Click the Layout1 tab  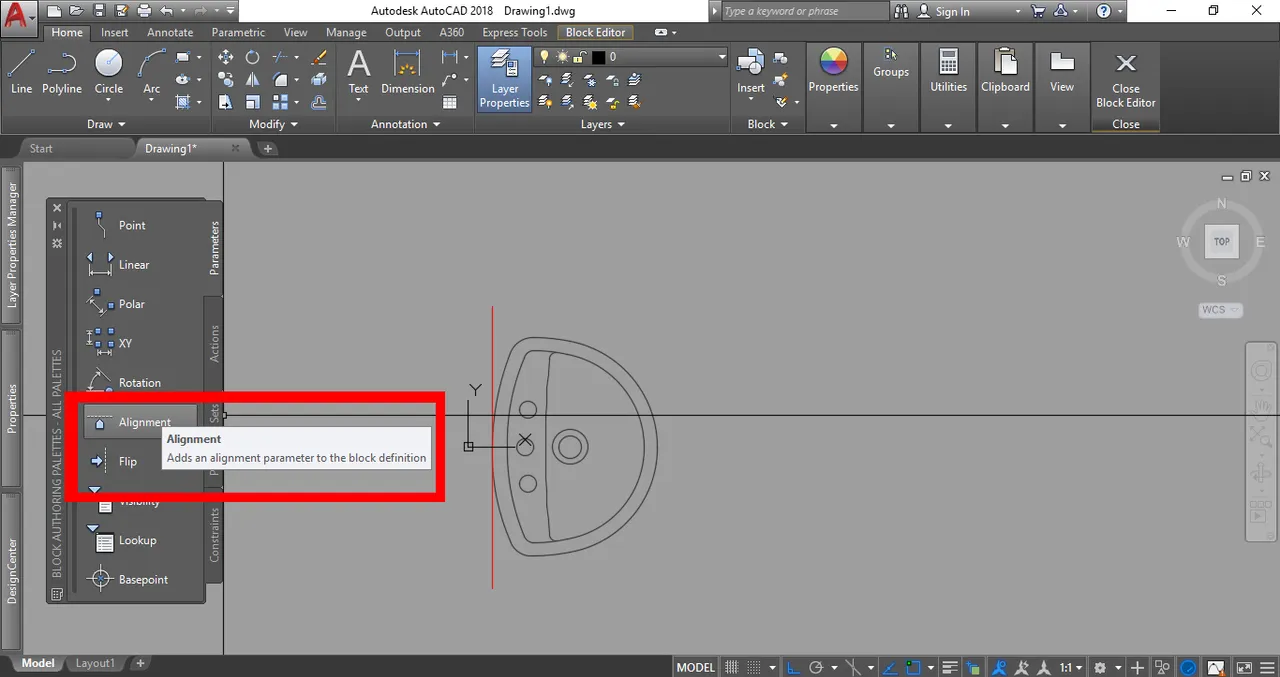pos(96,663)
